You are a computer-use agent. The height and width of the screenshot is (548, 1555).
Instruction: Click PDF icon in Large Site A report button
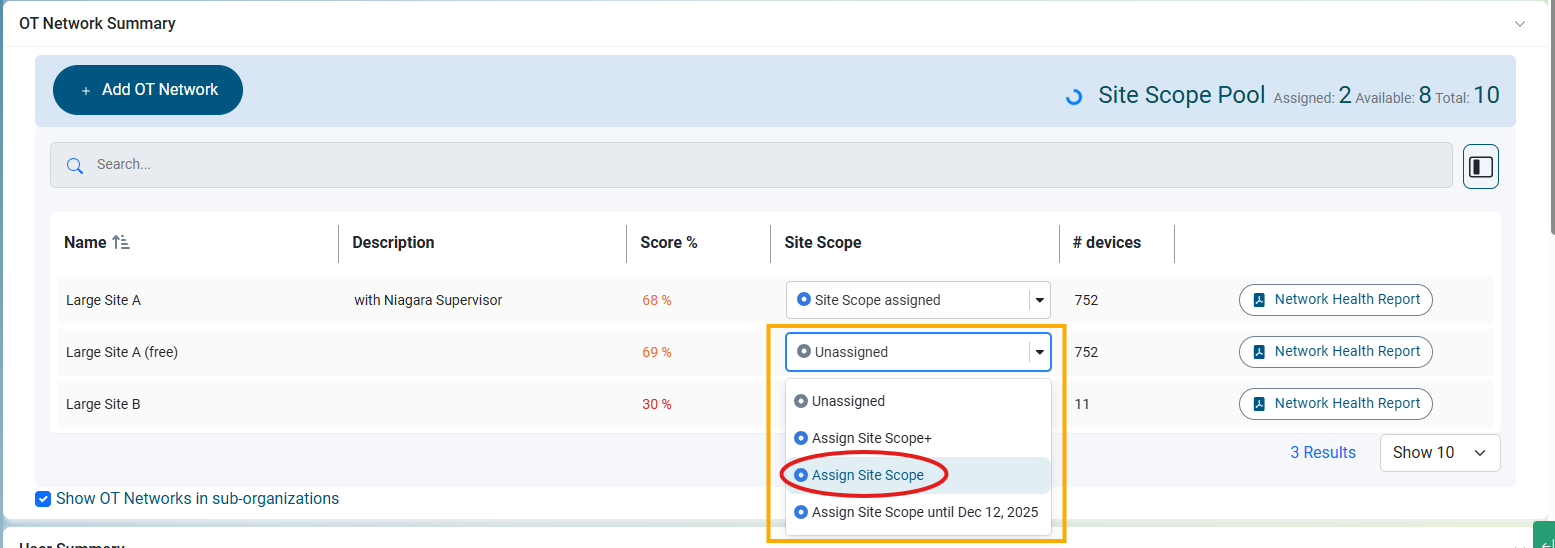[1260, 300]
